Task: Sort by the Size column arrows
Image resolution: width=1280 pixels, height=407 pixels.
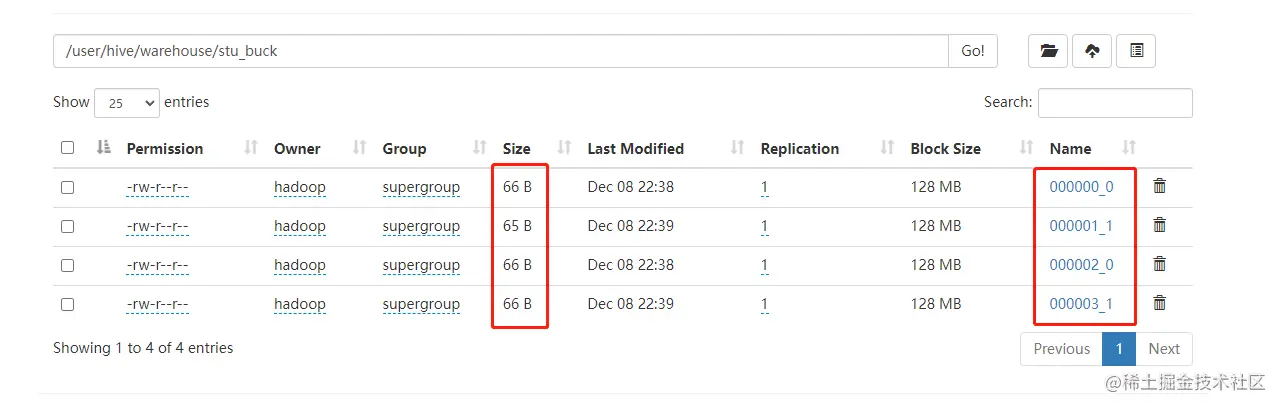Action: pyautogui.click(x=564, y=148)
